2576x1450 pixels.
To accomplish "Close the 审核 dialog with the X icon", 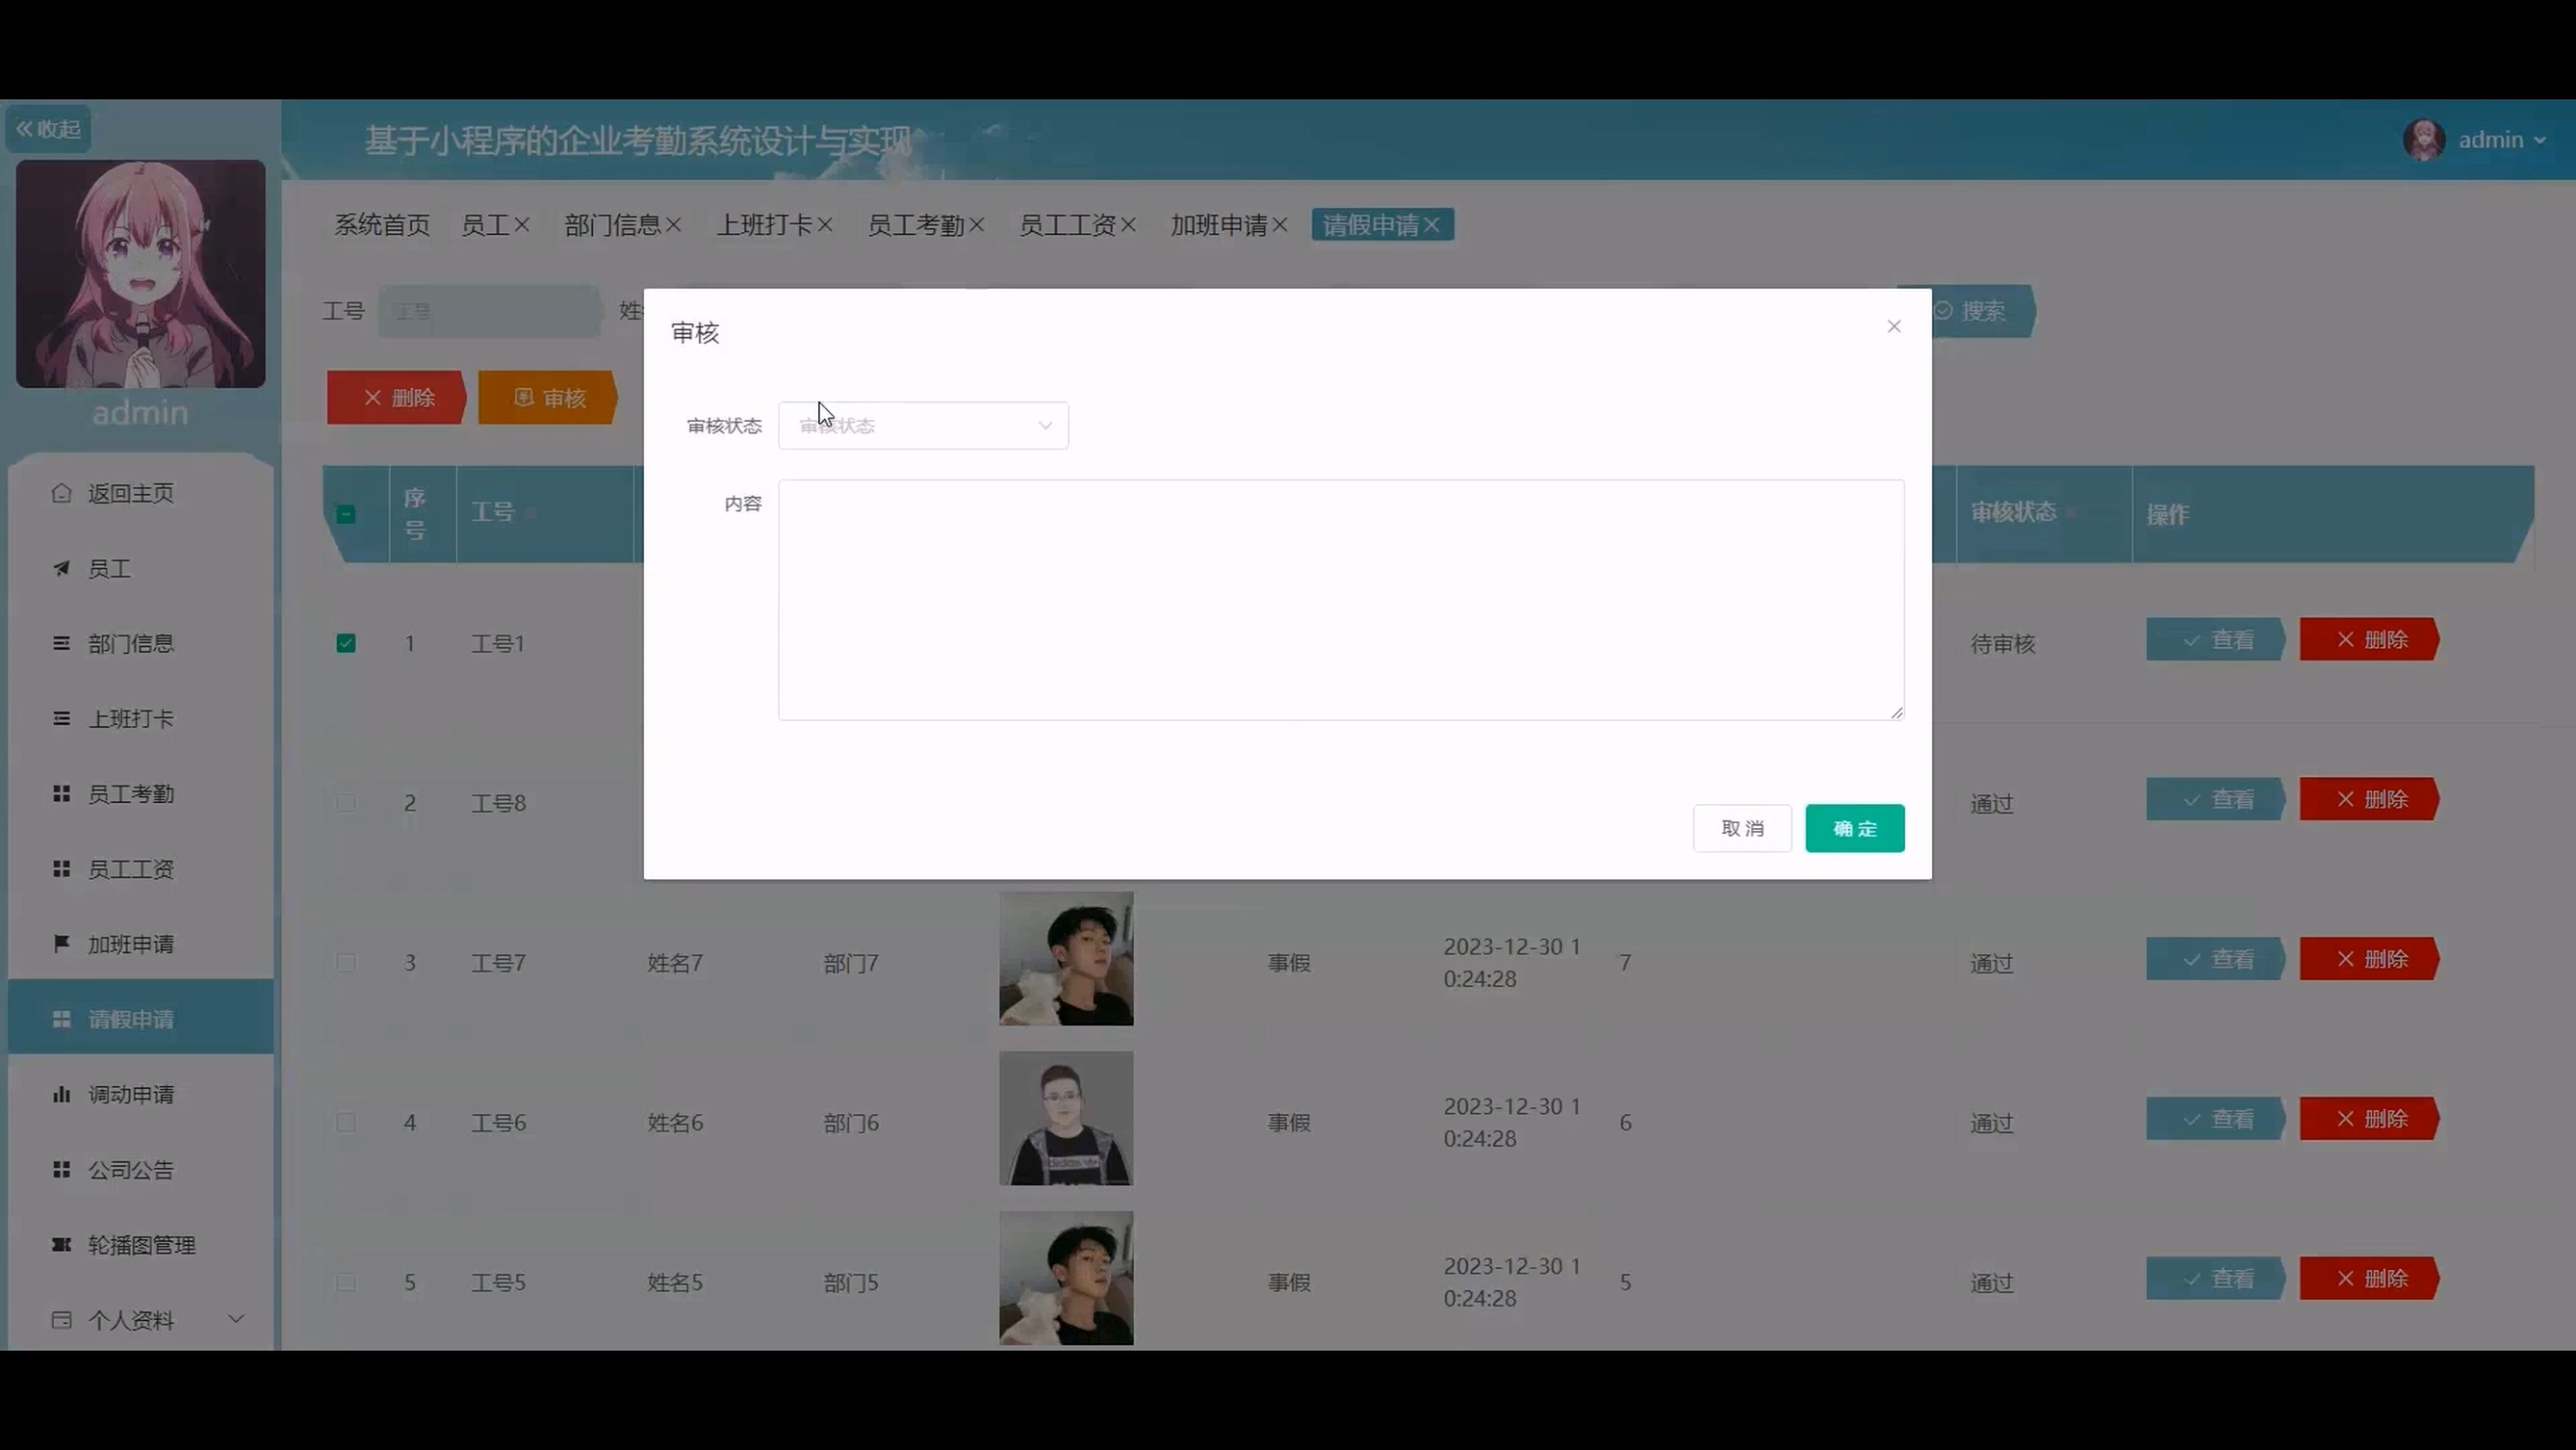I will (x=1893, y=326).
